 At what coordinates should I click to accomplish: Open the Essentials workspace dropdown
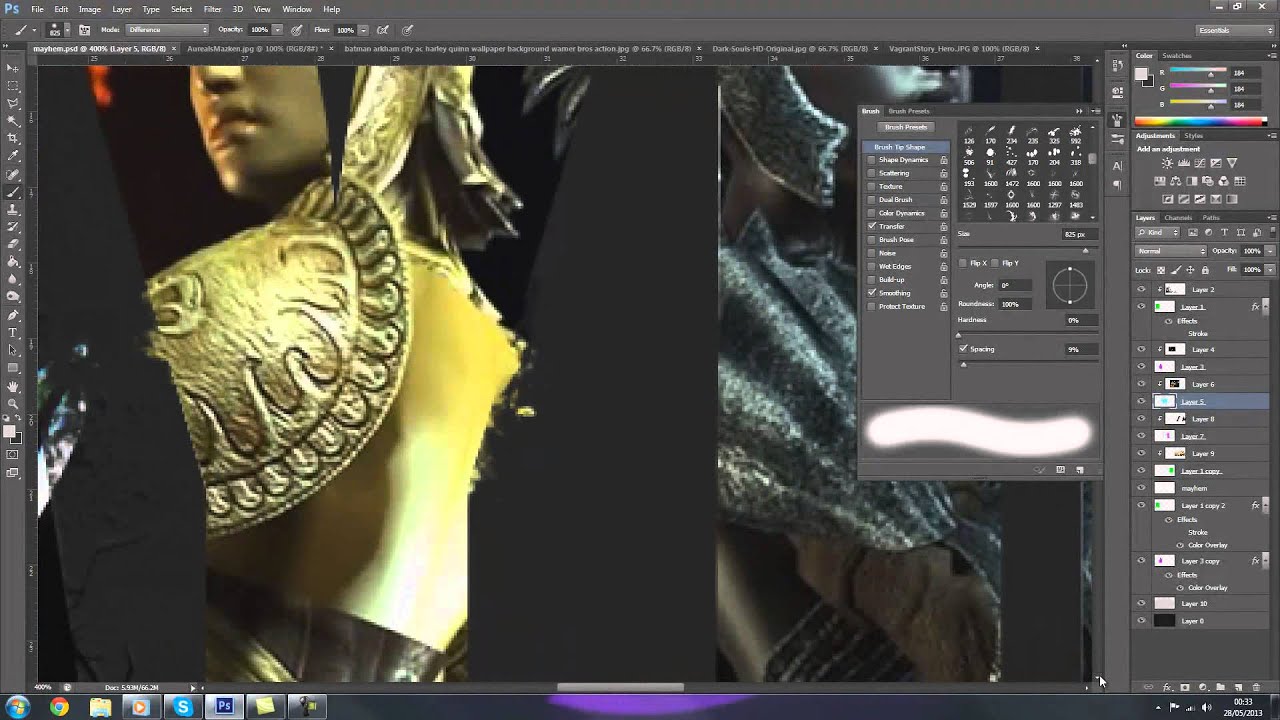pos(1234,30)
